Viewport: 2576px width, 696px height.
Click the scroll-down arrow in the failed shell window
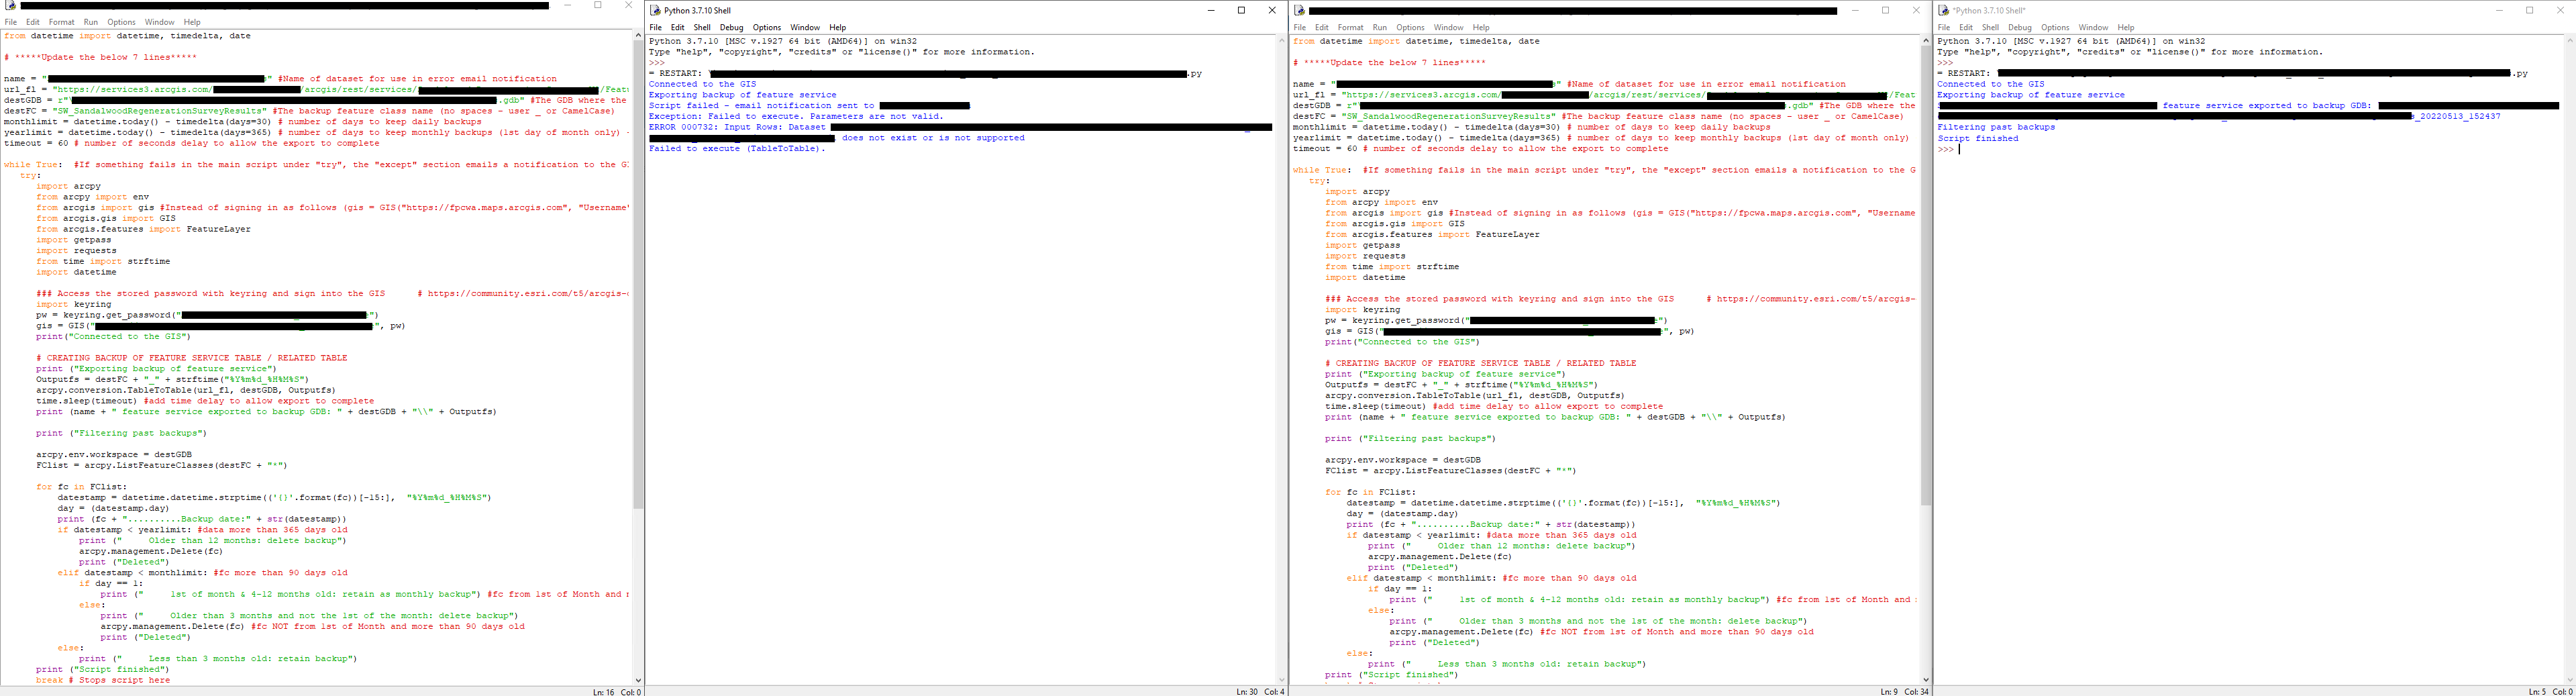1282,680
